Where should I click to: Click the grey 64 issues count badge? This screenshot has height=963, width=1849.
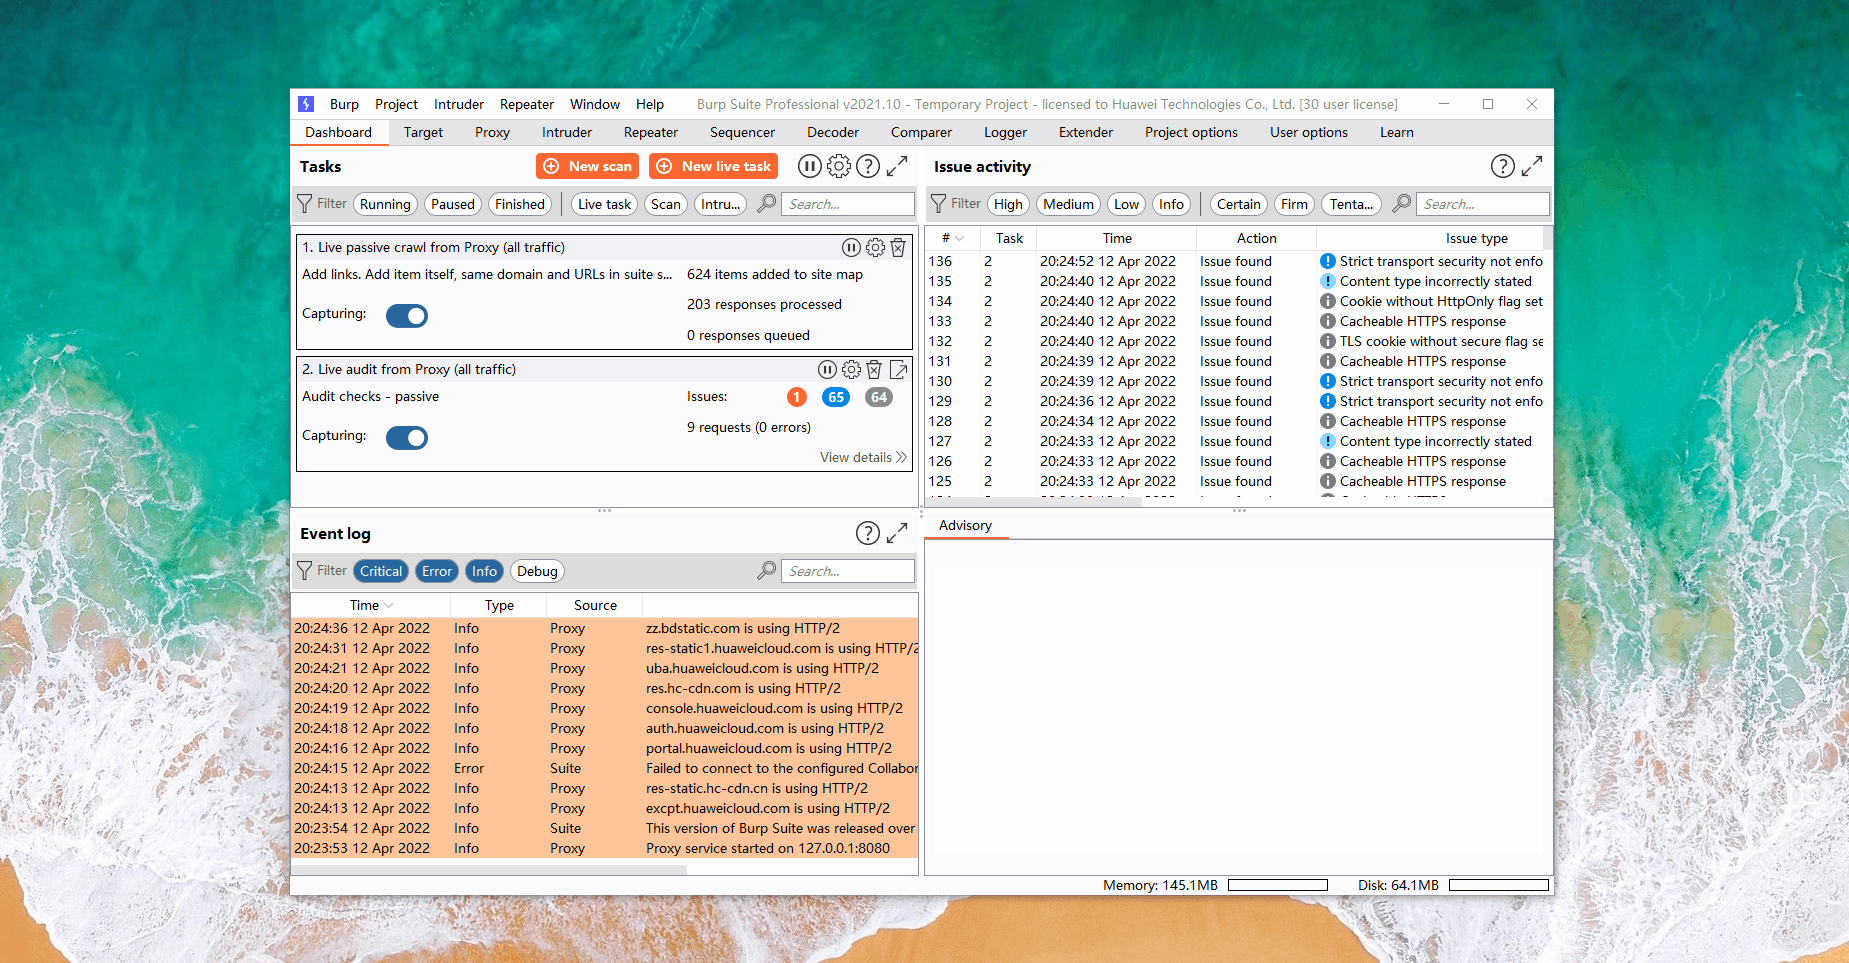[x=879, y=397]
